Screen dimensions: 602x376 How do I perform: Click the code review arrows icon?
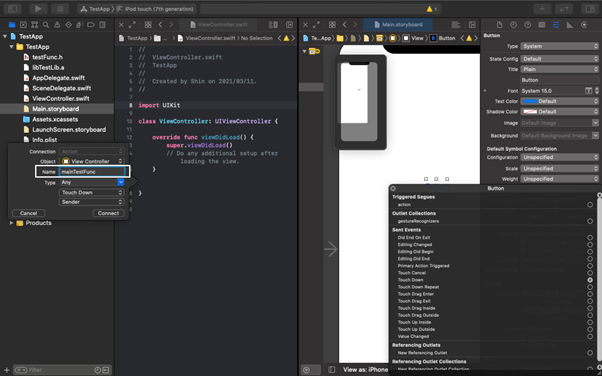[x=564, y=8]
